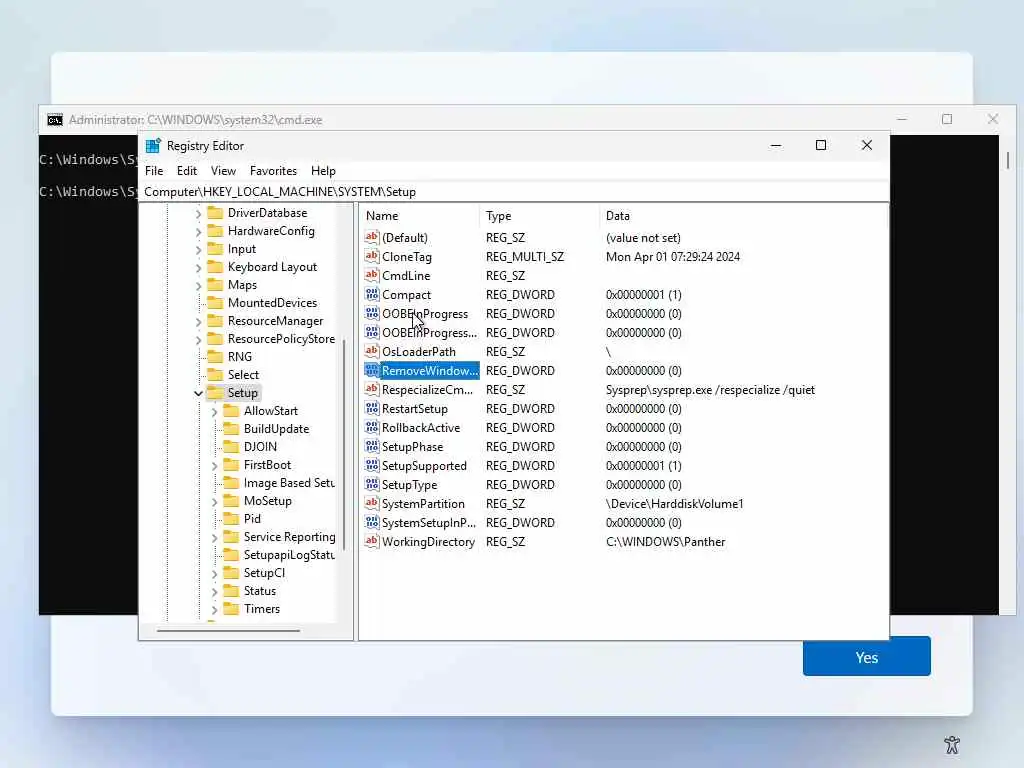Viewport: 1024px width, 768px height.
Task: Collapse the Setup key in tree
Action: tap(199, 393)
